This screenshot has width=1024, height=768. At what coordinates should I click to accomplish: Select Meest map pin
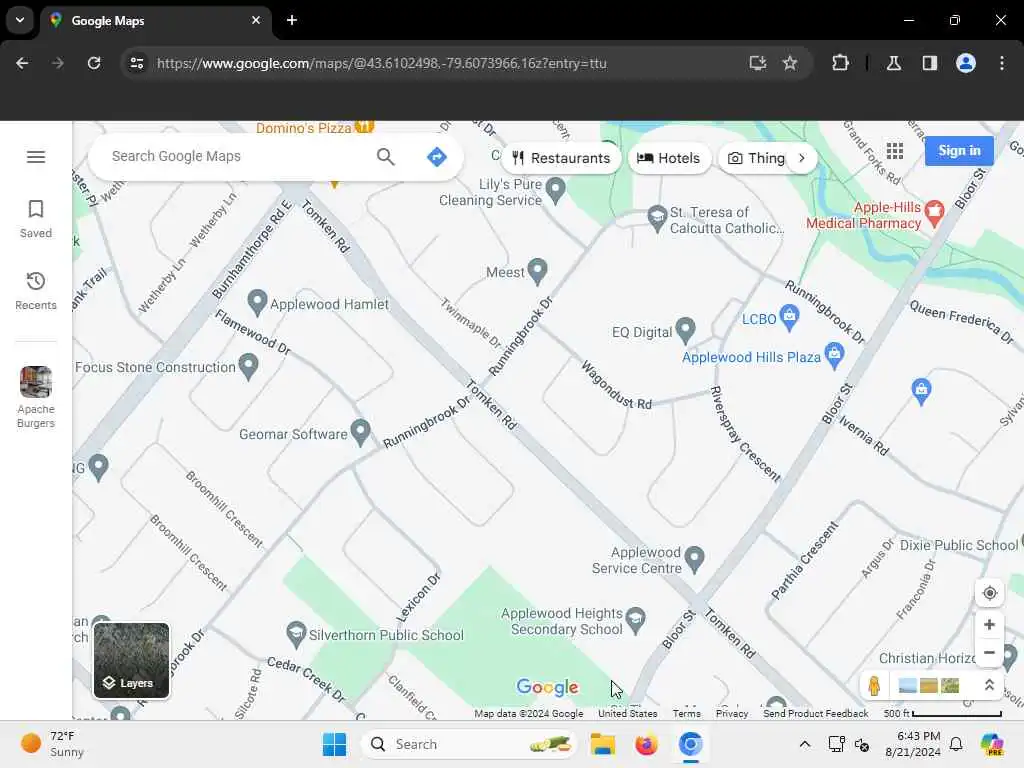537,271
